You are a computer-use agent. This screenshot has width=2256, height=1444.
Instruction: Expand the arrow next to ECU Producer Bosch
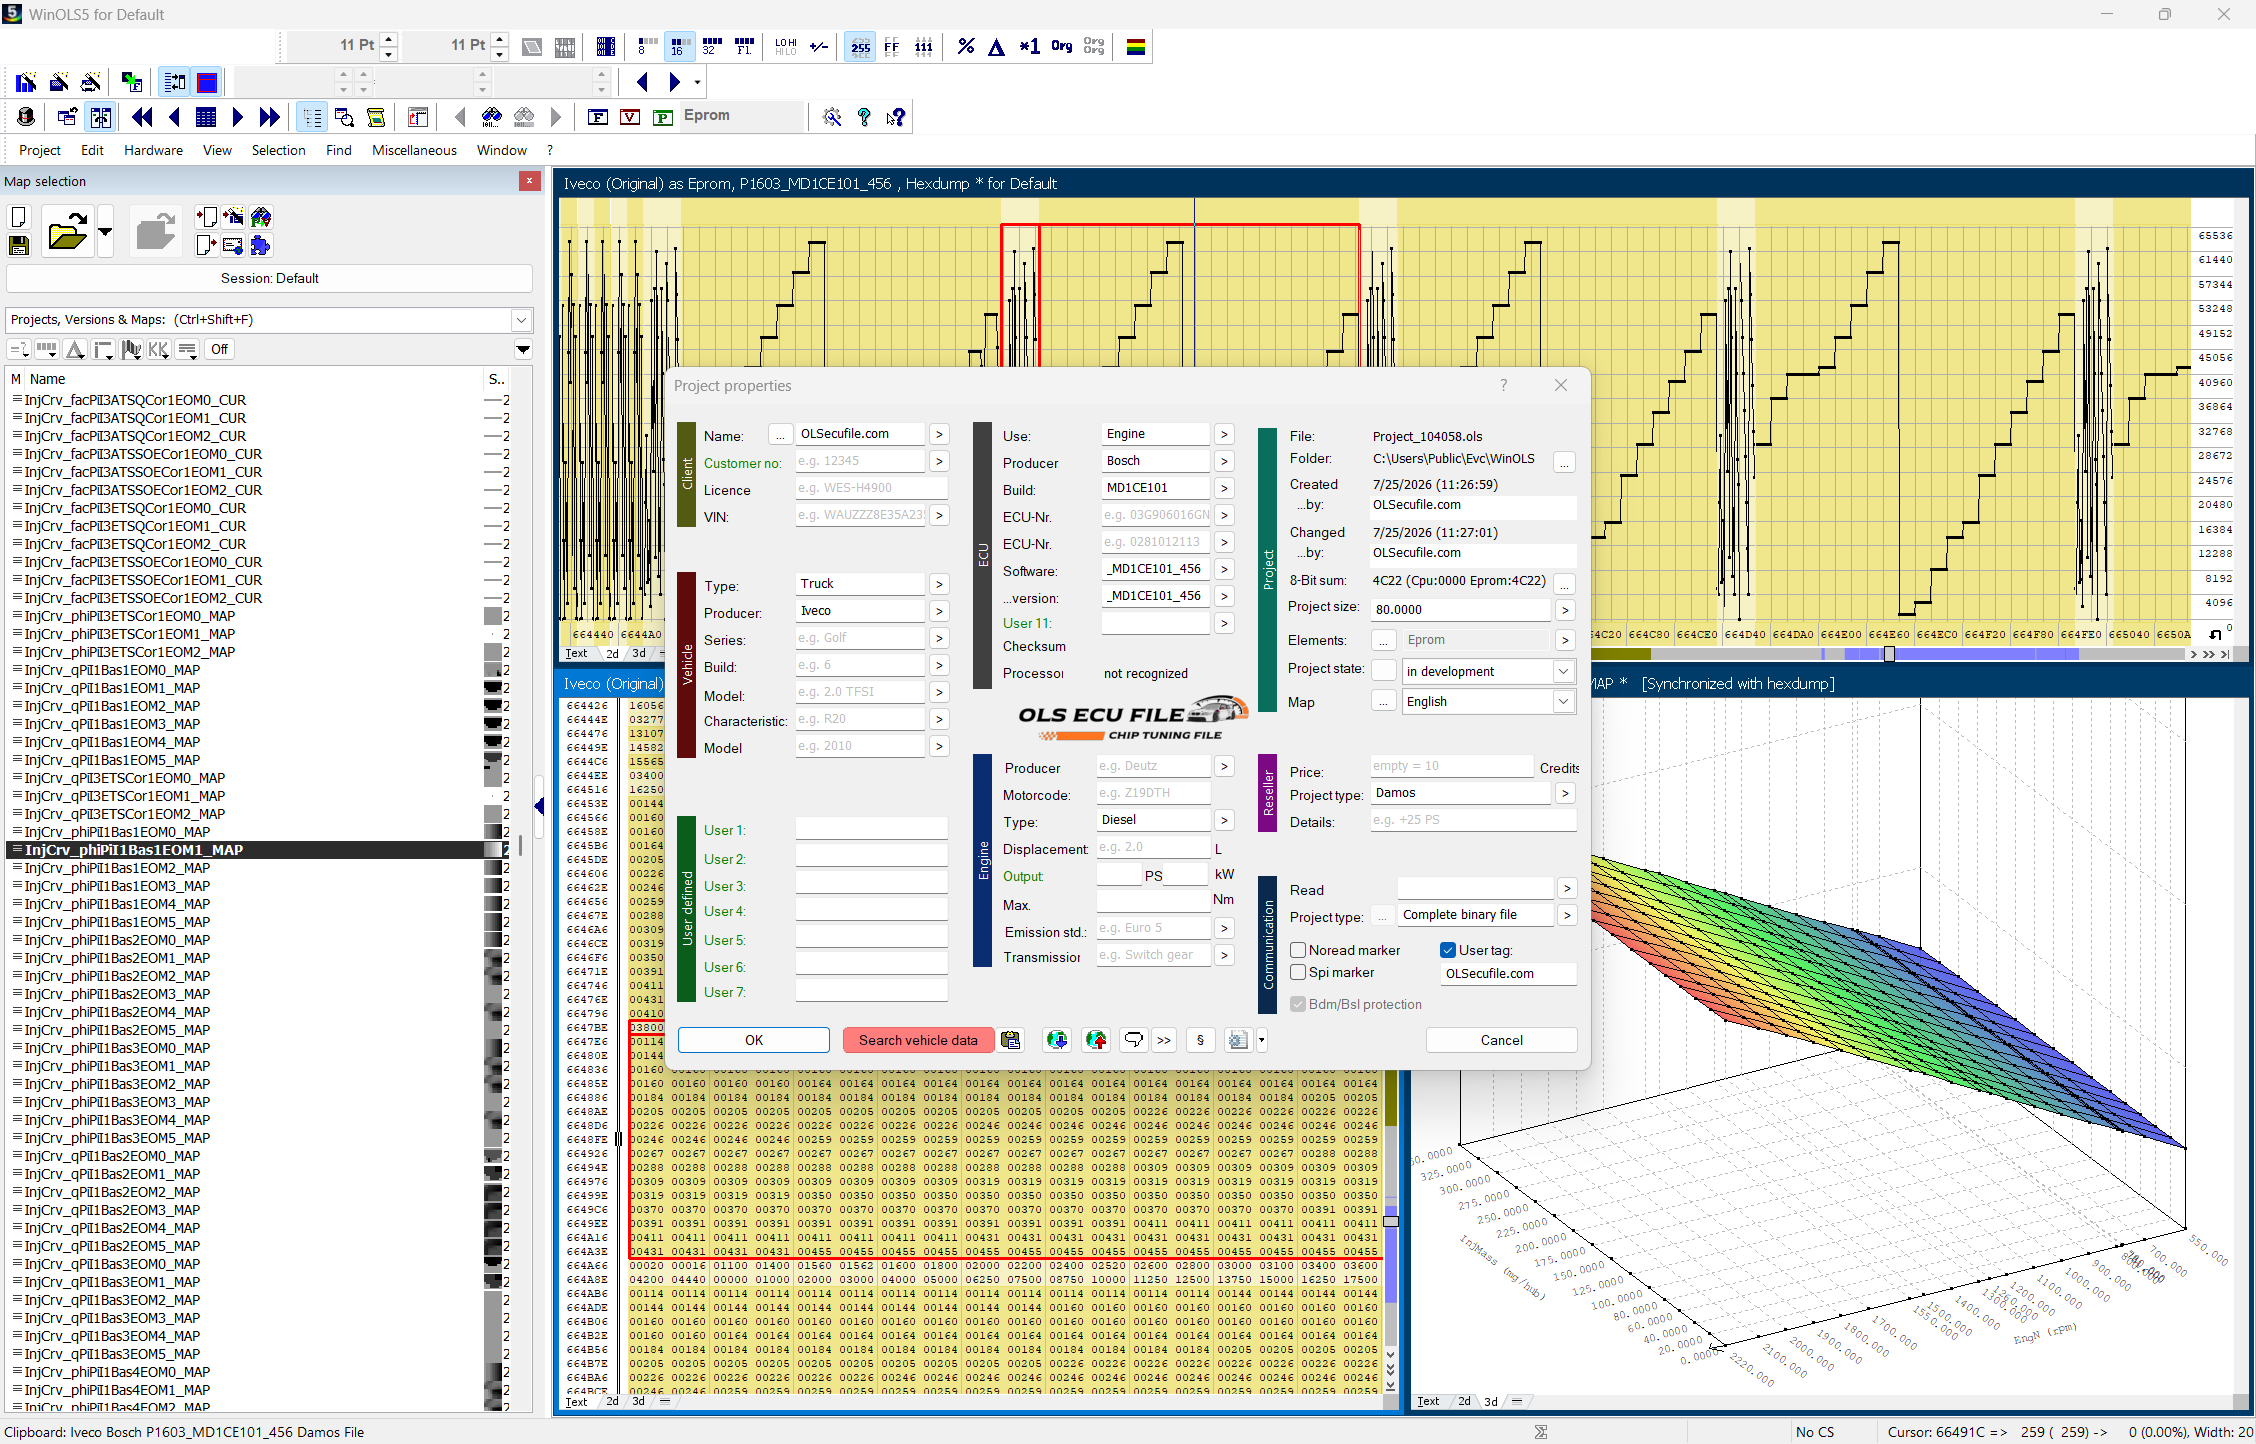(1224, 461)
